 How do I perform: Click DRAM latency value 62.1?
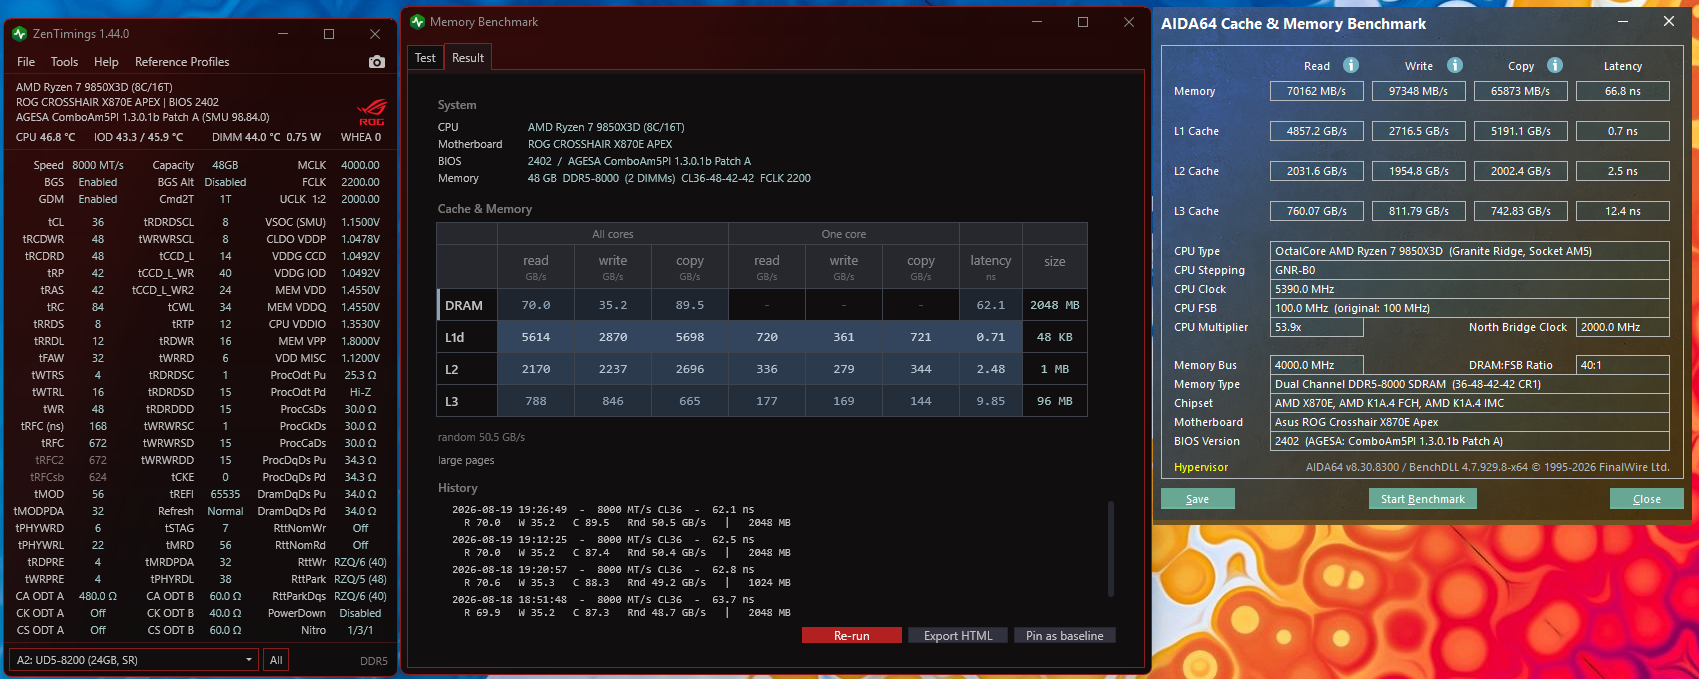[x=991, y=305]
